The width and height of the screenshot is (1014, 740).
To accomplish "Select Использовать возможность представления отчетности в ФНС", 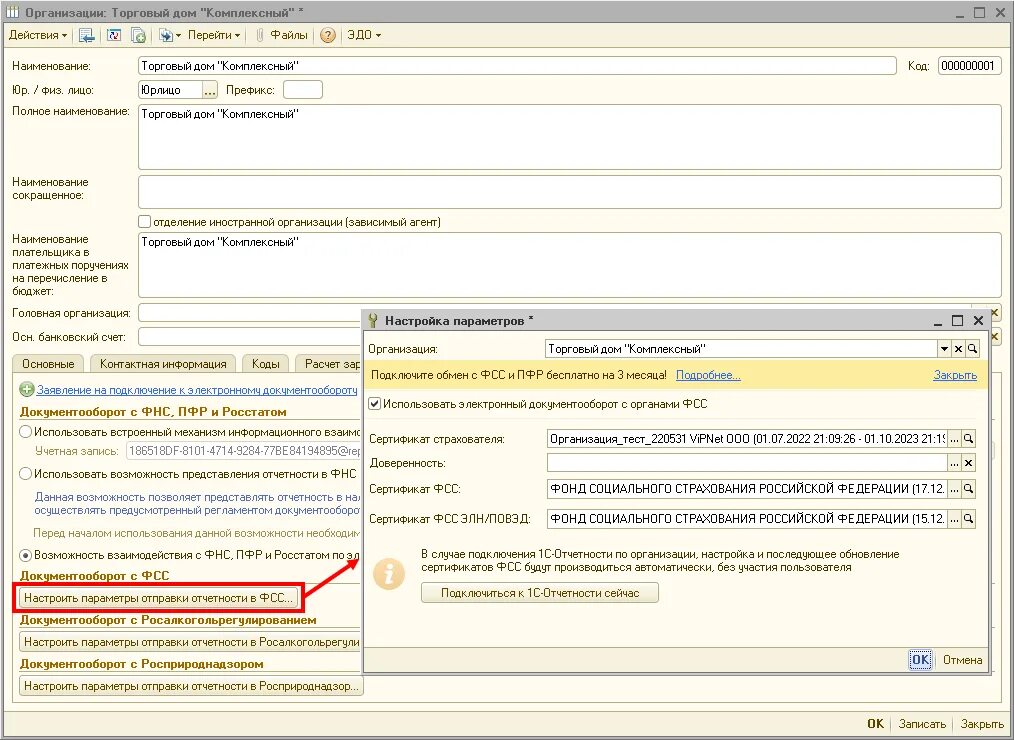I will [x=25, y=473].
